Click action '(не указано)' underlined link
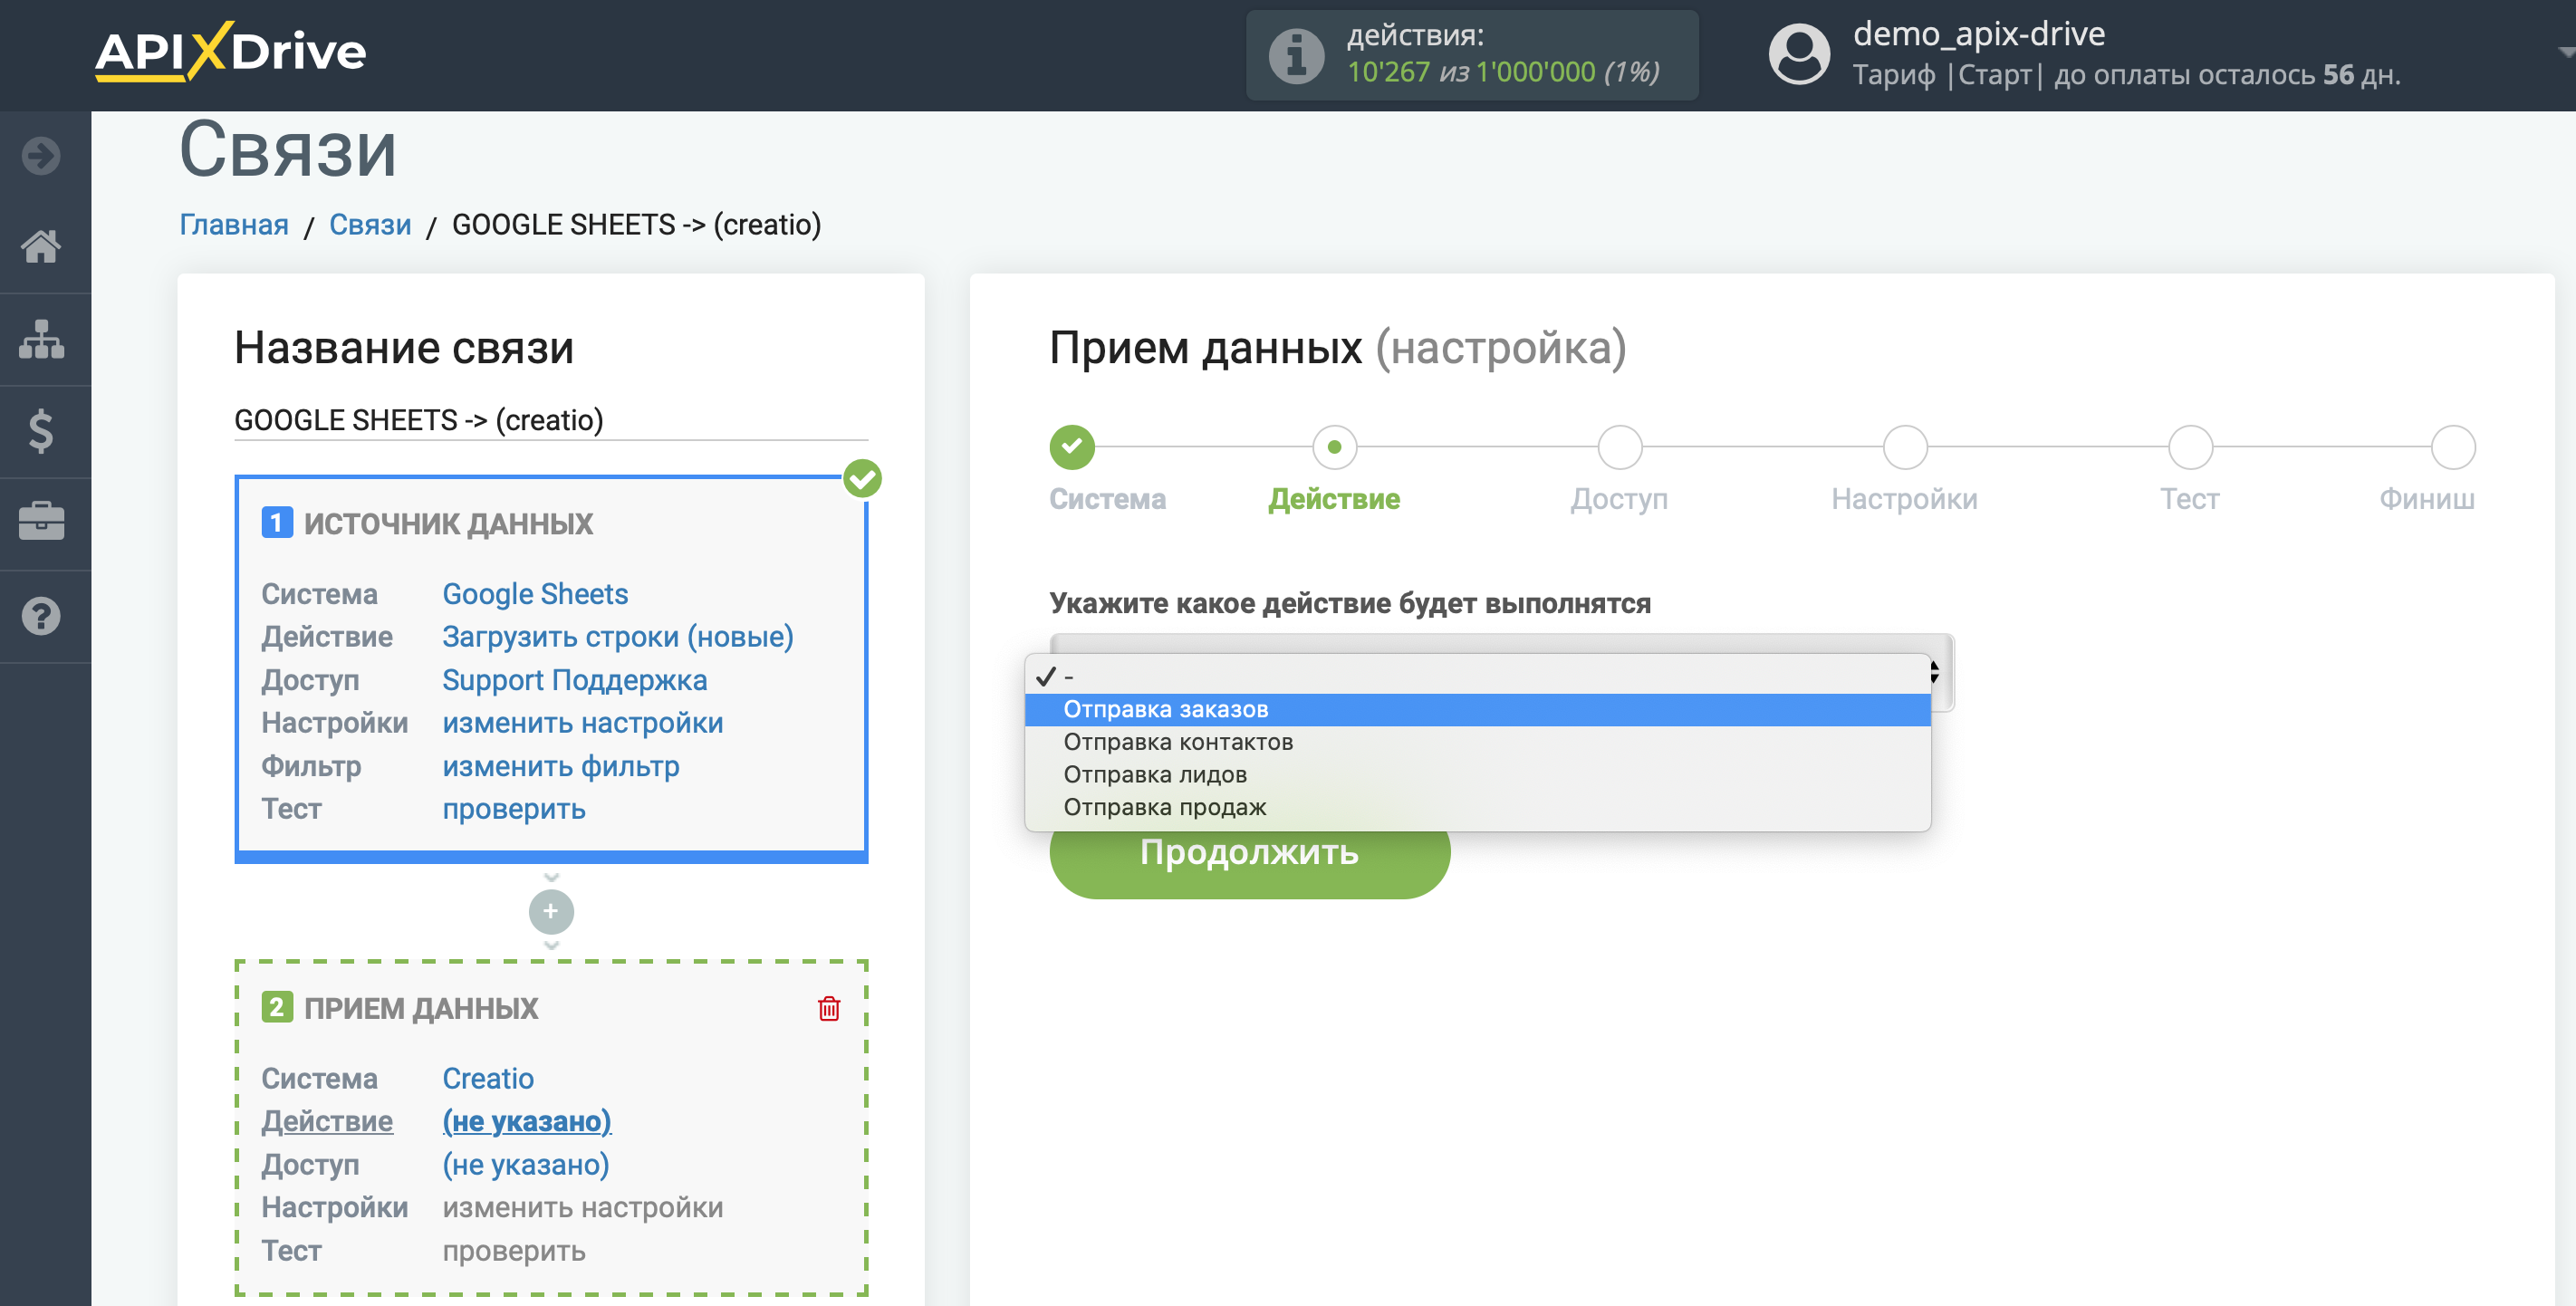 tap(527, 1122)
